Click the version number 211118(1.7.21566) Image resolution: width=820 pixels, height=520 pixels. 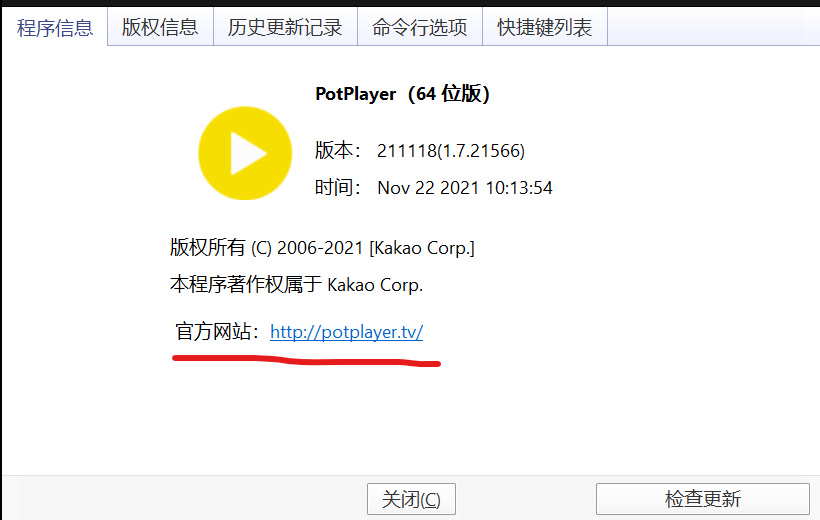pyautogui.click(x=451, y=151)
